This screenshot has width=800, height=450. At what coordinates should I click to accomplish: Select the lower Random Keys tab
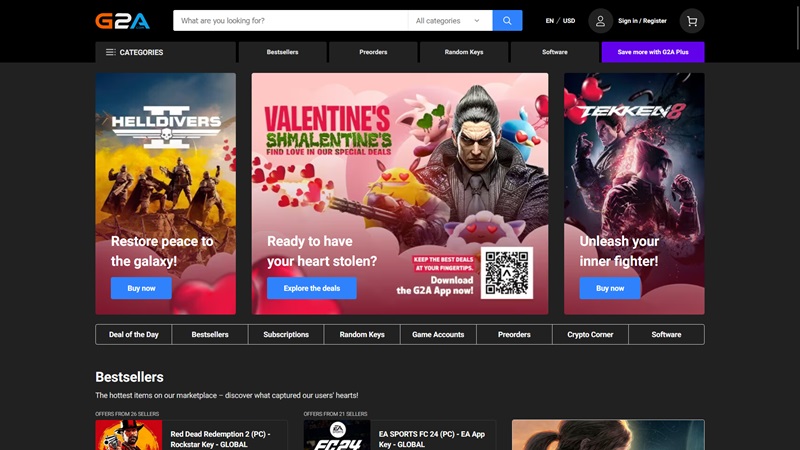pyautogui.click(x=362, y=335)
